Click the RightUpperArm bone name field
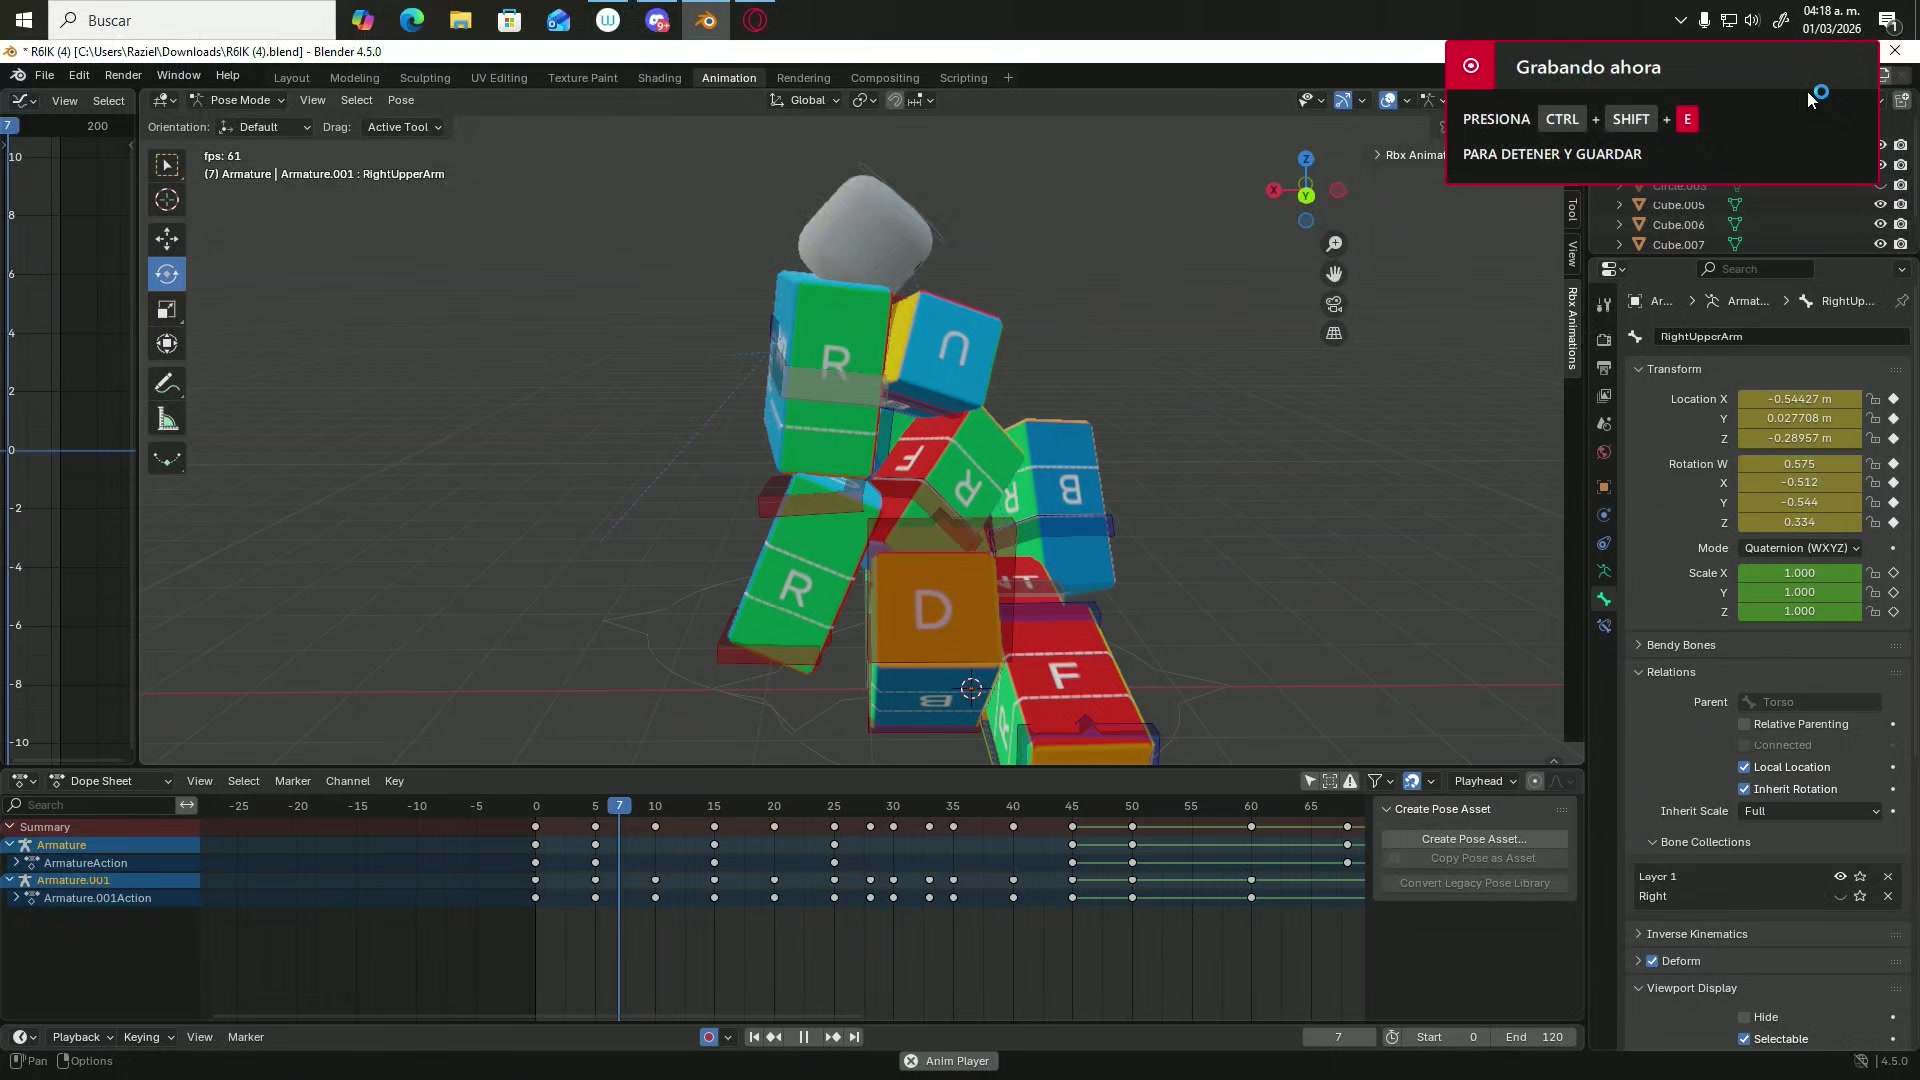This screenshot has height=1080, width=1920. coord(1781,337)
